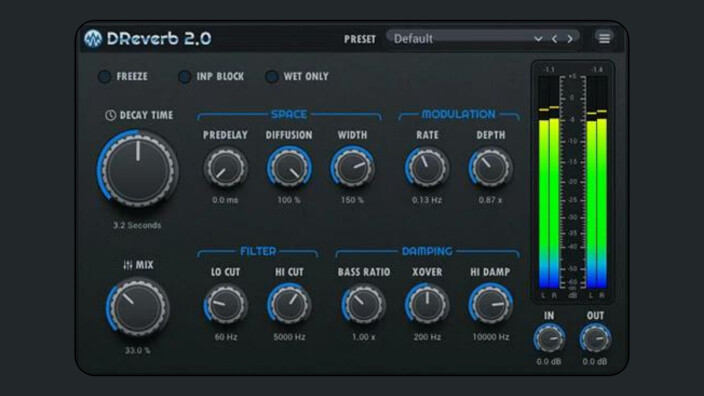Image resolution: width=704 pixels, height=396 pixels.
Task: Enable the Inp Block toggle
Action: (184, 77)
